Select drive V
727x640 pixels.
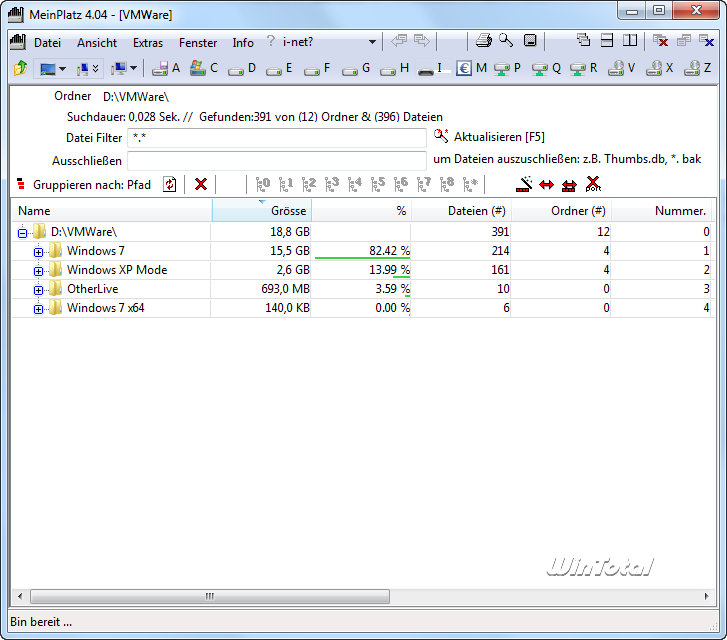point(621,69)
